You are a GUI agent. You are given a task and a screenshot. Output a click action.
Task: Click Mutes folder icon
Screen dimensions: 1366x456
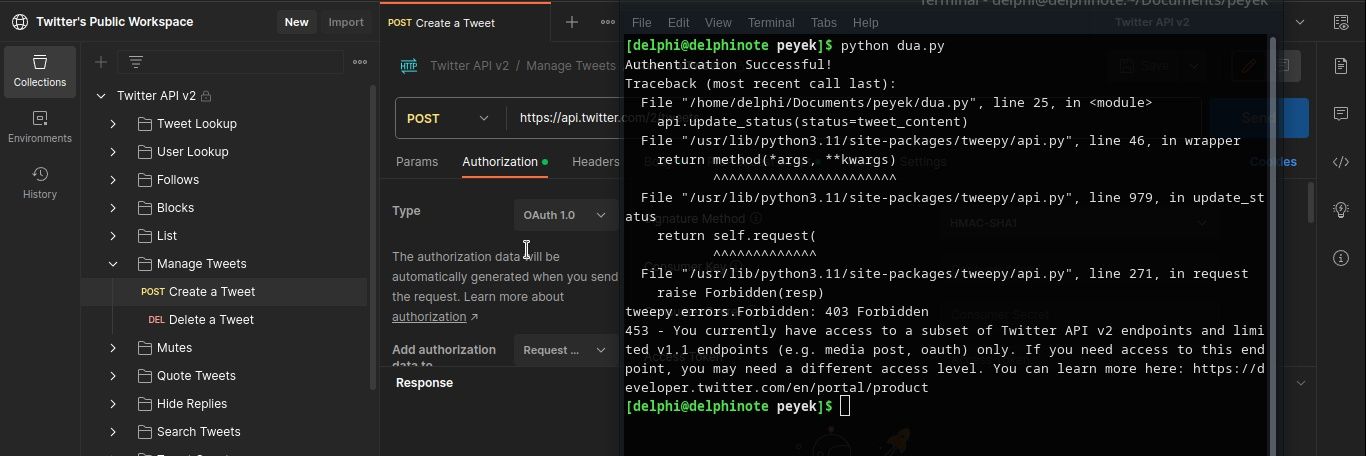(x=144, y=348)
